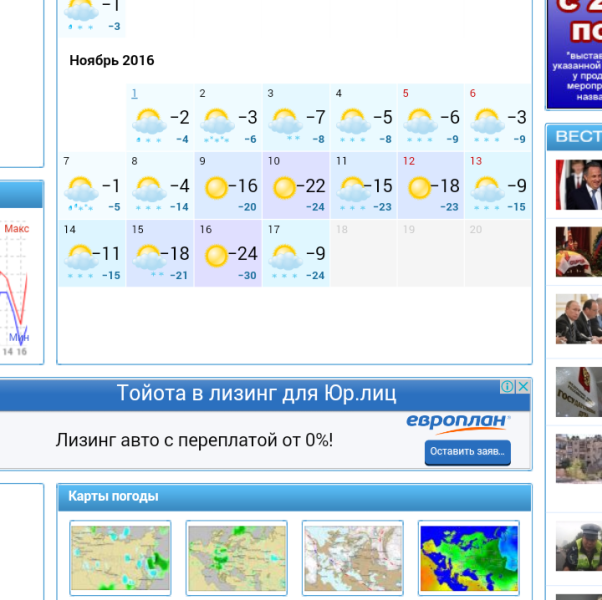Open the 'Тойота в лизинг для Юр.лиц' headline
602x600 pixels.
pyautogui.click(x=256, y=393)
